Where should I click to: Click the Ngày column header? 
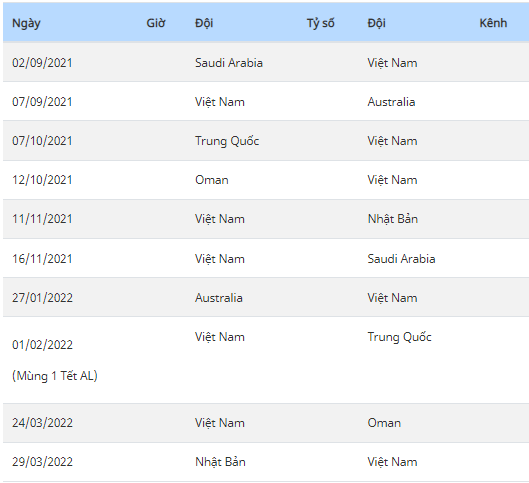point(26,23)
